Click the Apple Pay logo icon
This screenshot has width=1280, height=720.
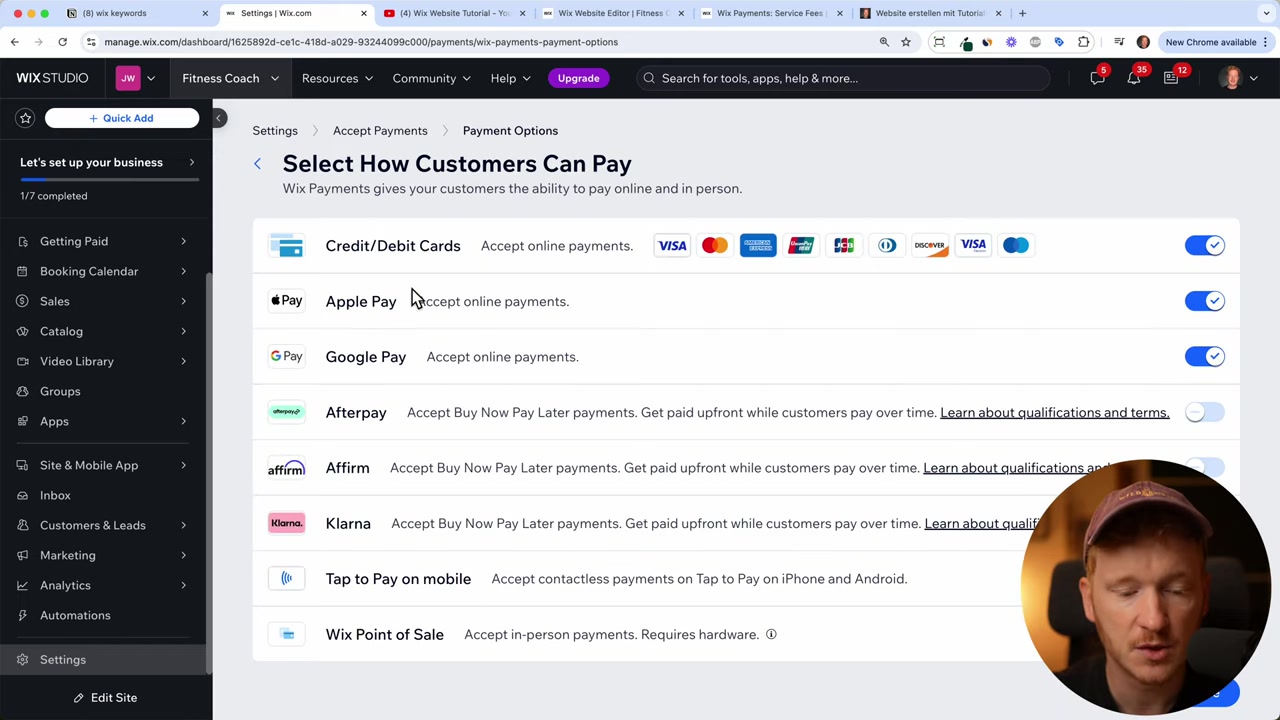tap(287, 300)
